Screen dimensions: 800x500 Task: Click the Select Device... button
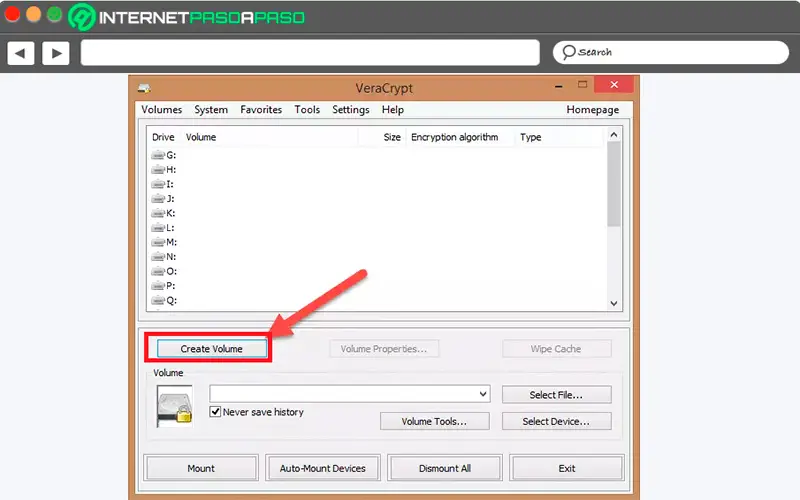pos(557,421)
